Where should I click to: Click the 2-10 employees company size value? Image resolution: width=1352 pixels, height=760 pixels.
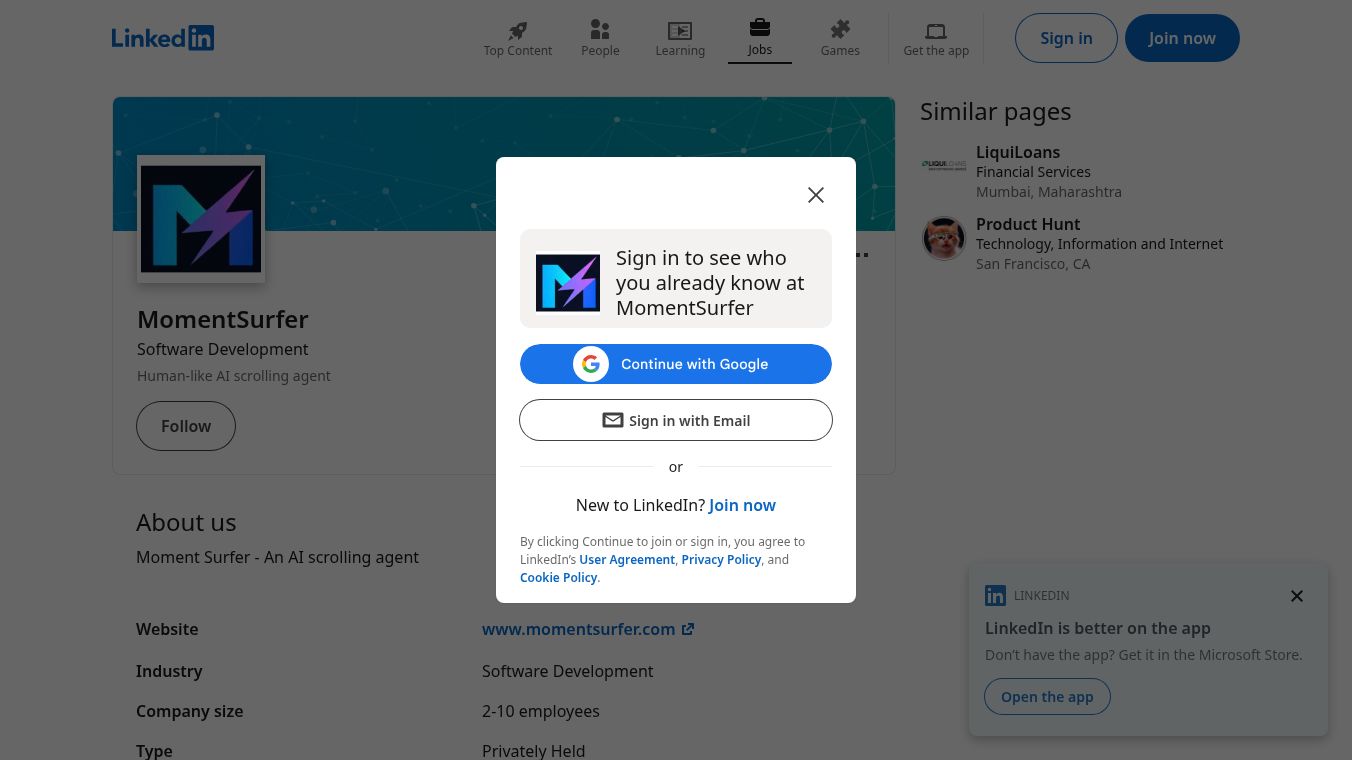tap(541, 711)
